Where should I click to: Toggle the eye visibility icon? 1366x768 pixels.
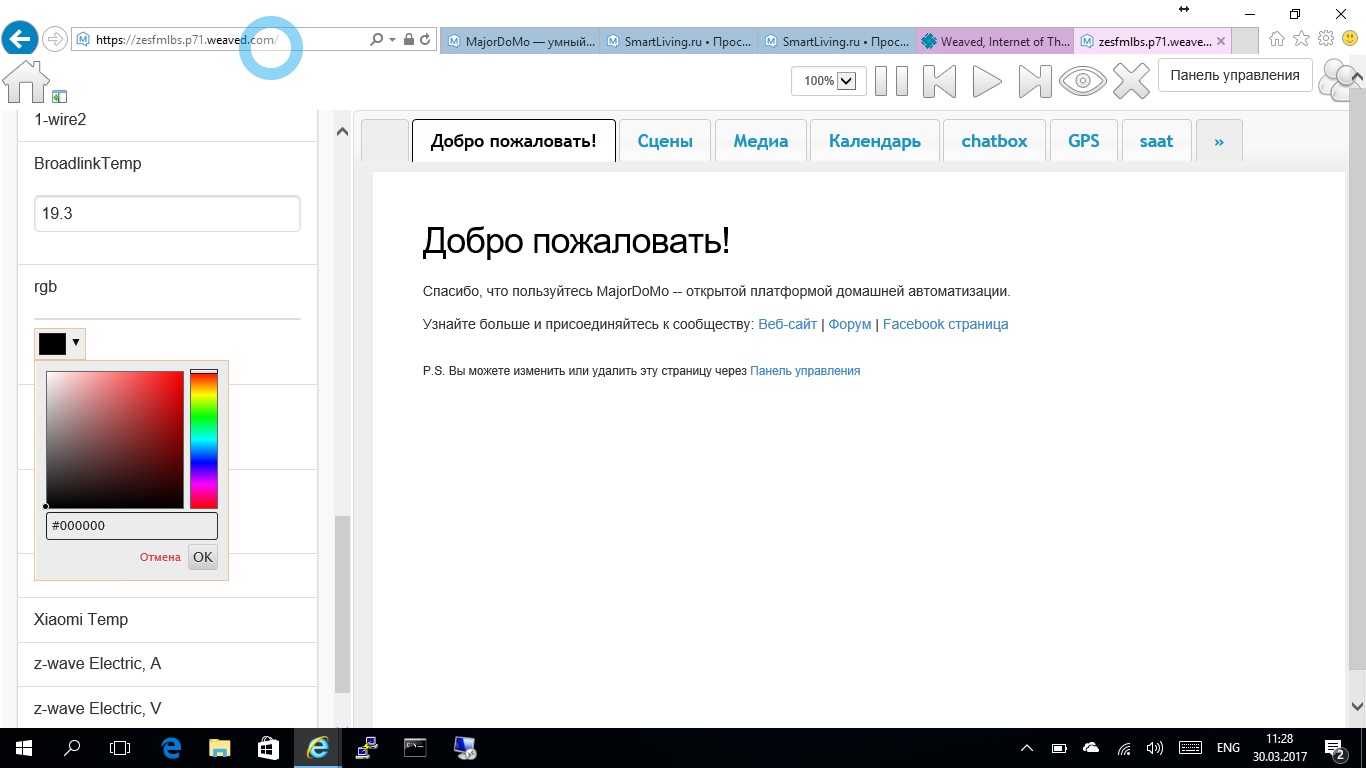click(x=1082, y=81)
